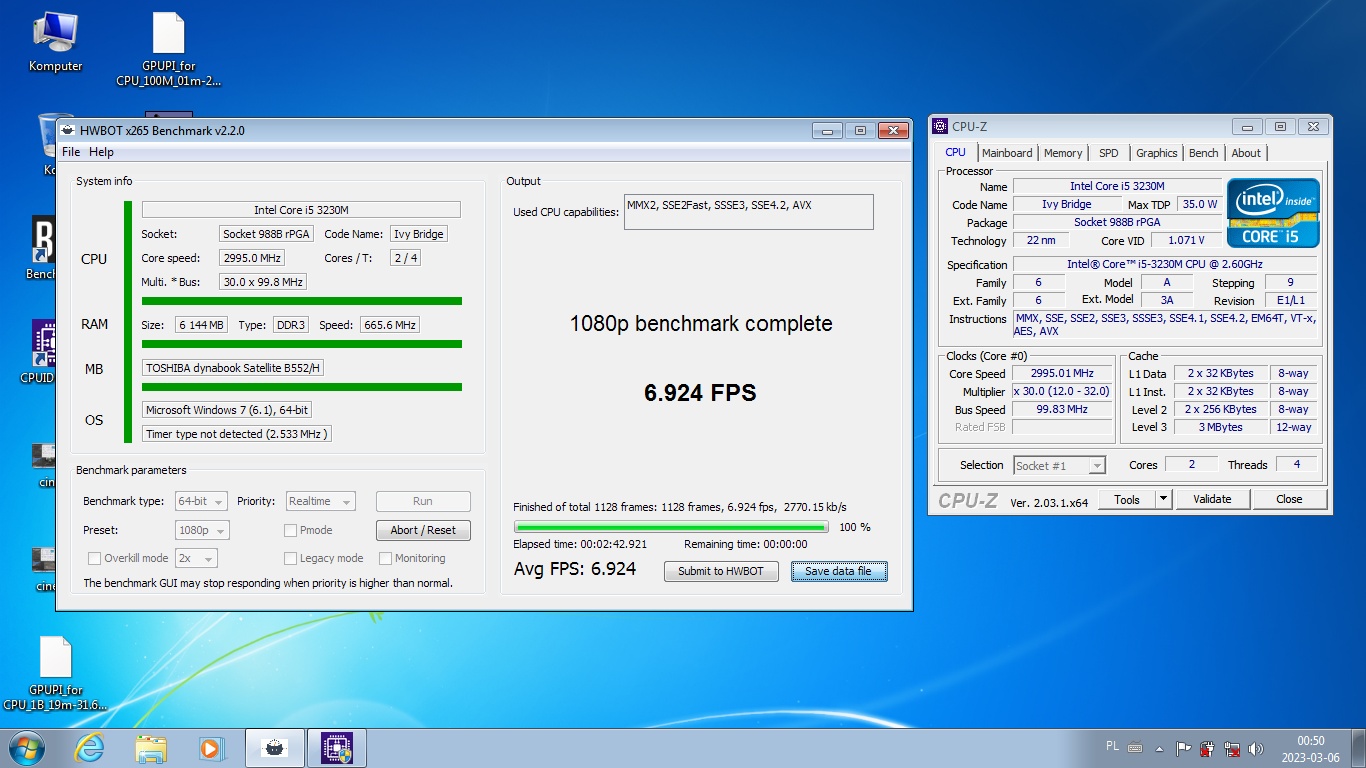This screenshot has height=768, width=1366.
Task: Open Windows Explorer from taskbar
Action: tap(151, 748)
